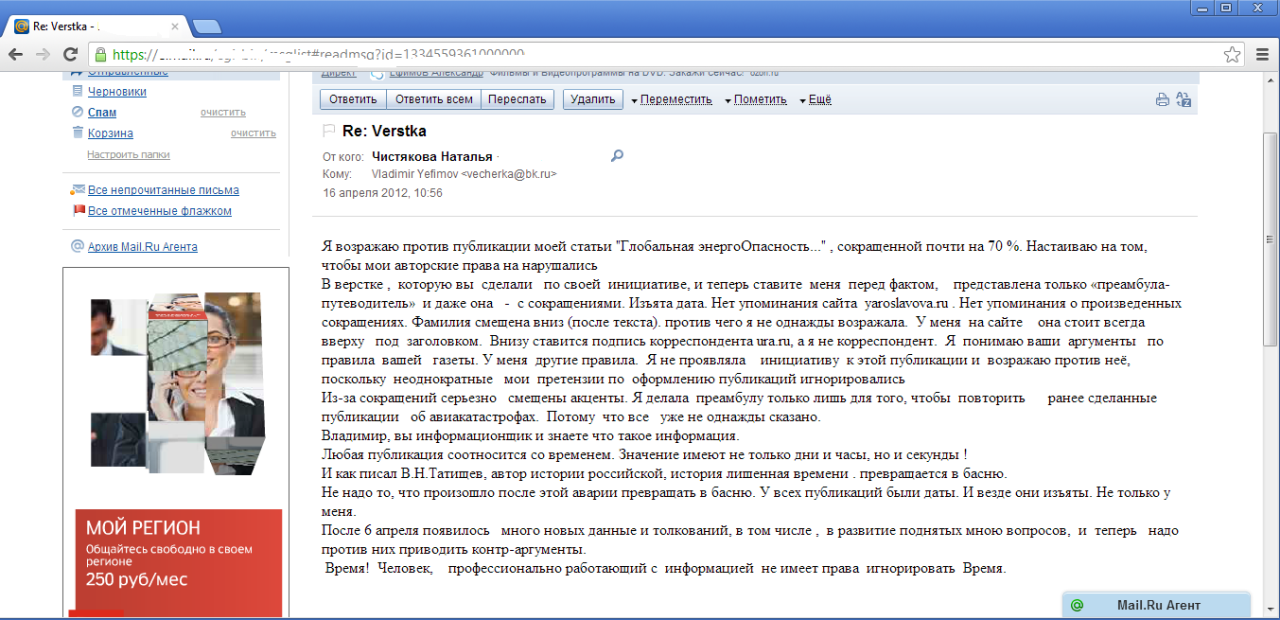Click the МОЙ РЕГИОН ad banner
1280x620 pixels.
179,562
